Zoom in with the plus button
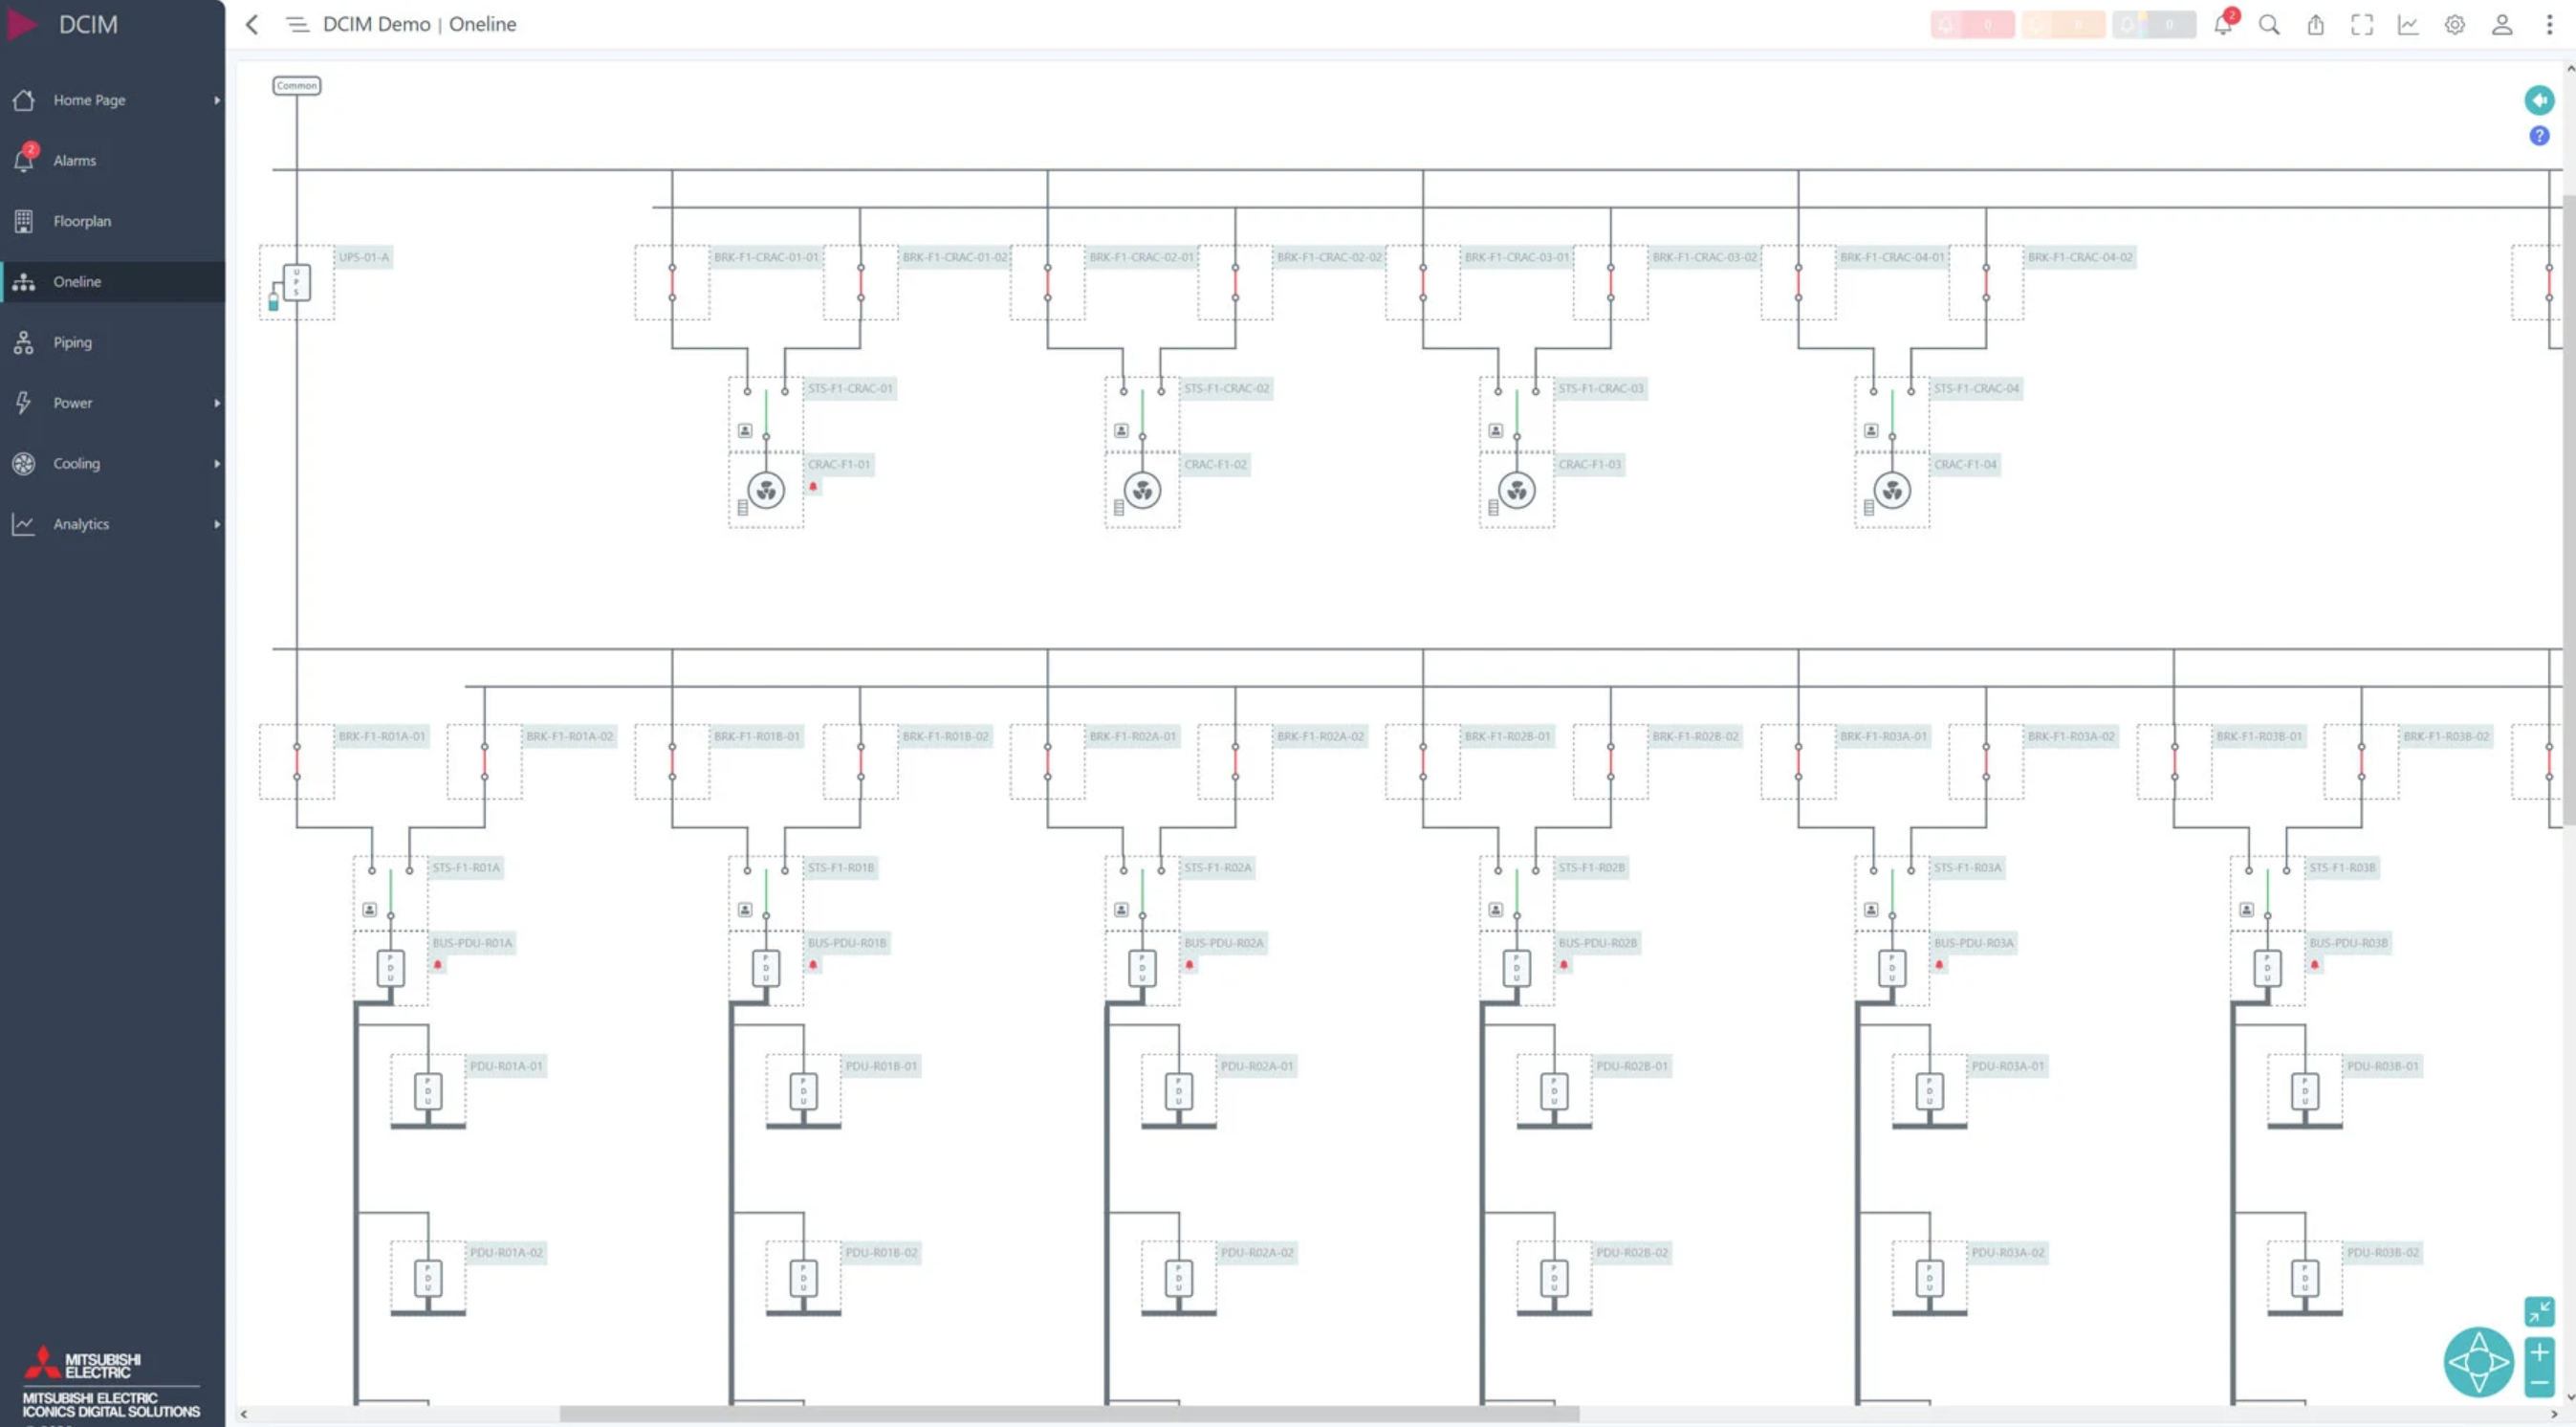 [2539, 1352]
